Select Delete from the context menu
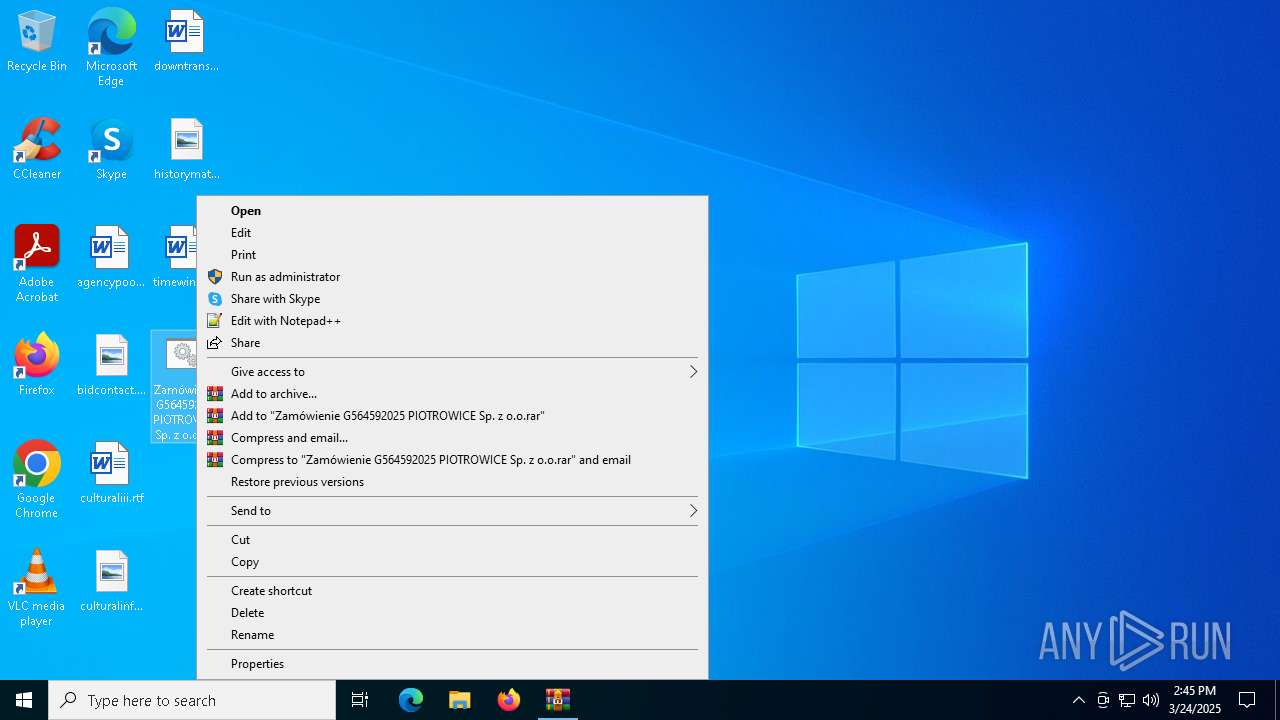Screen dimensions: 1280x720 (452, 613)
